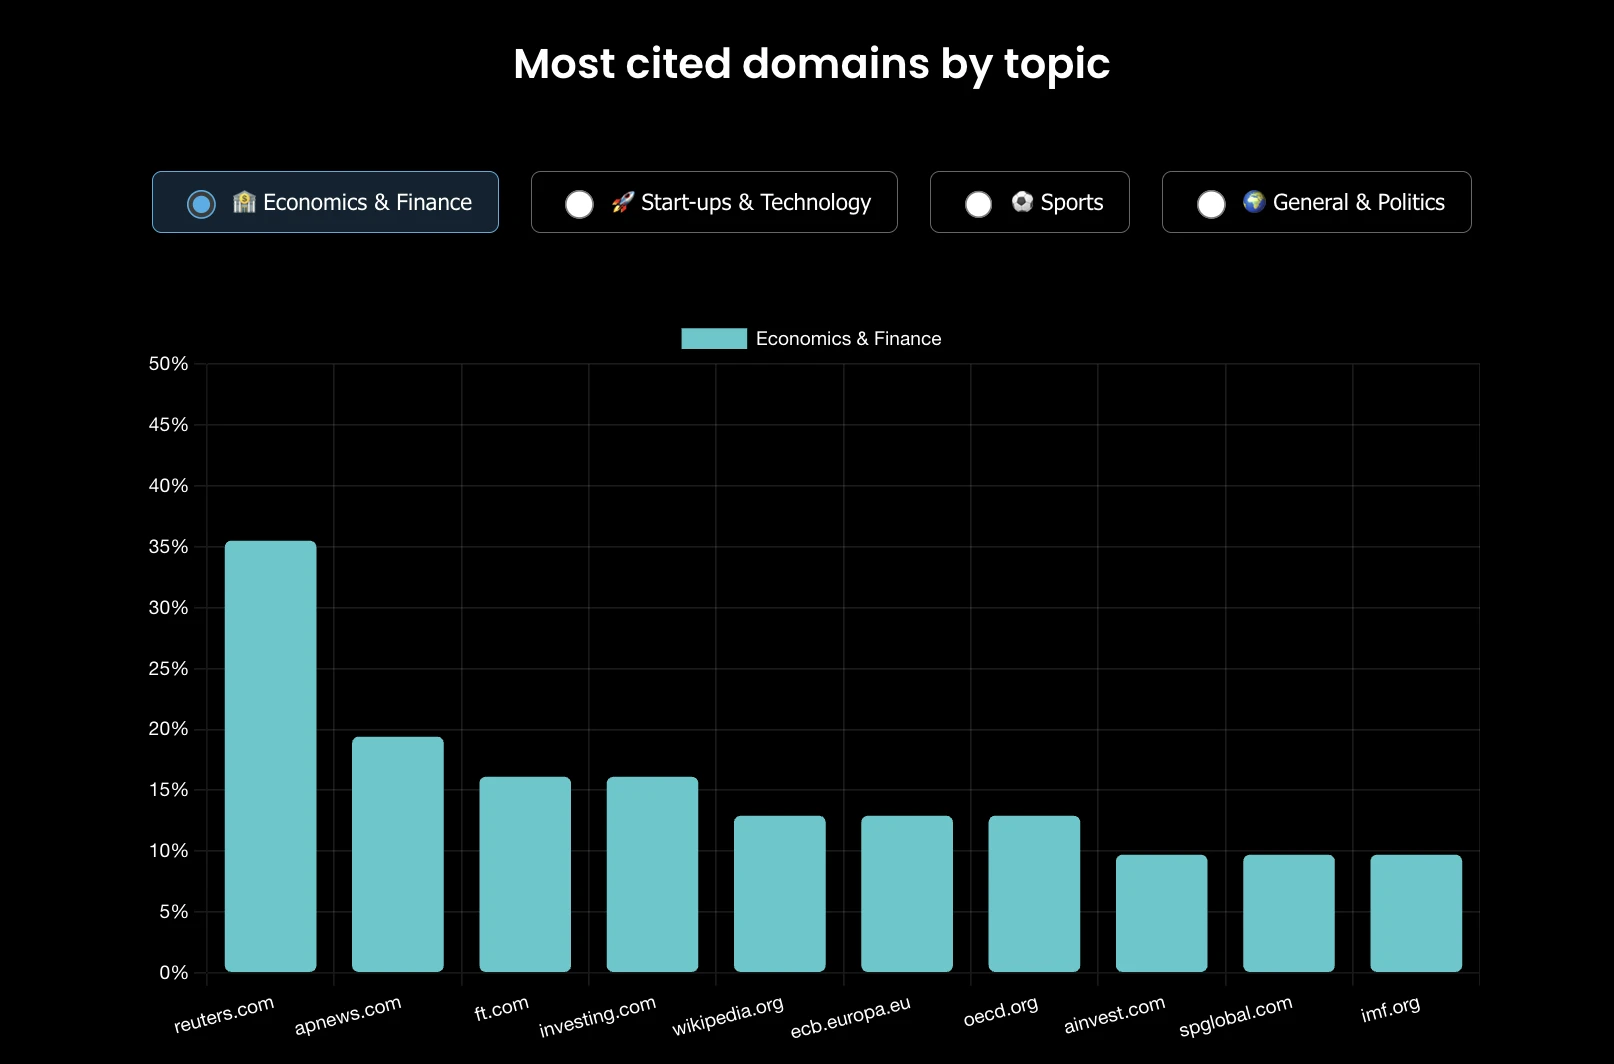
Task: Select the General & Politics radio button
Action: pos(1211,204)
